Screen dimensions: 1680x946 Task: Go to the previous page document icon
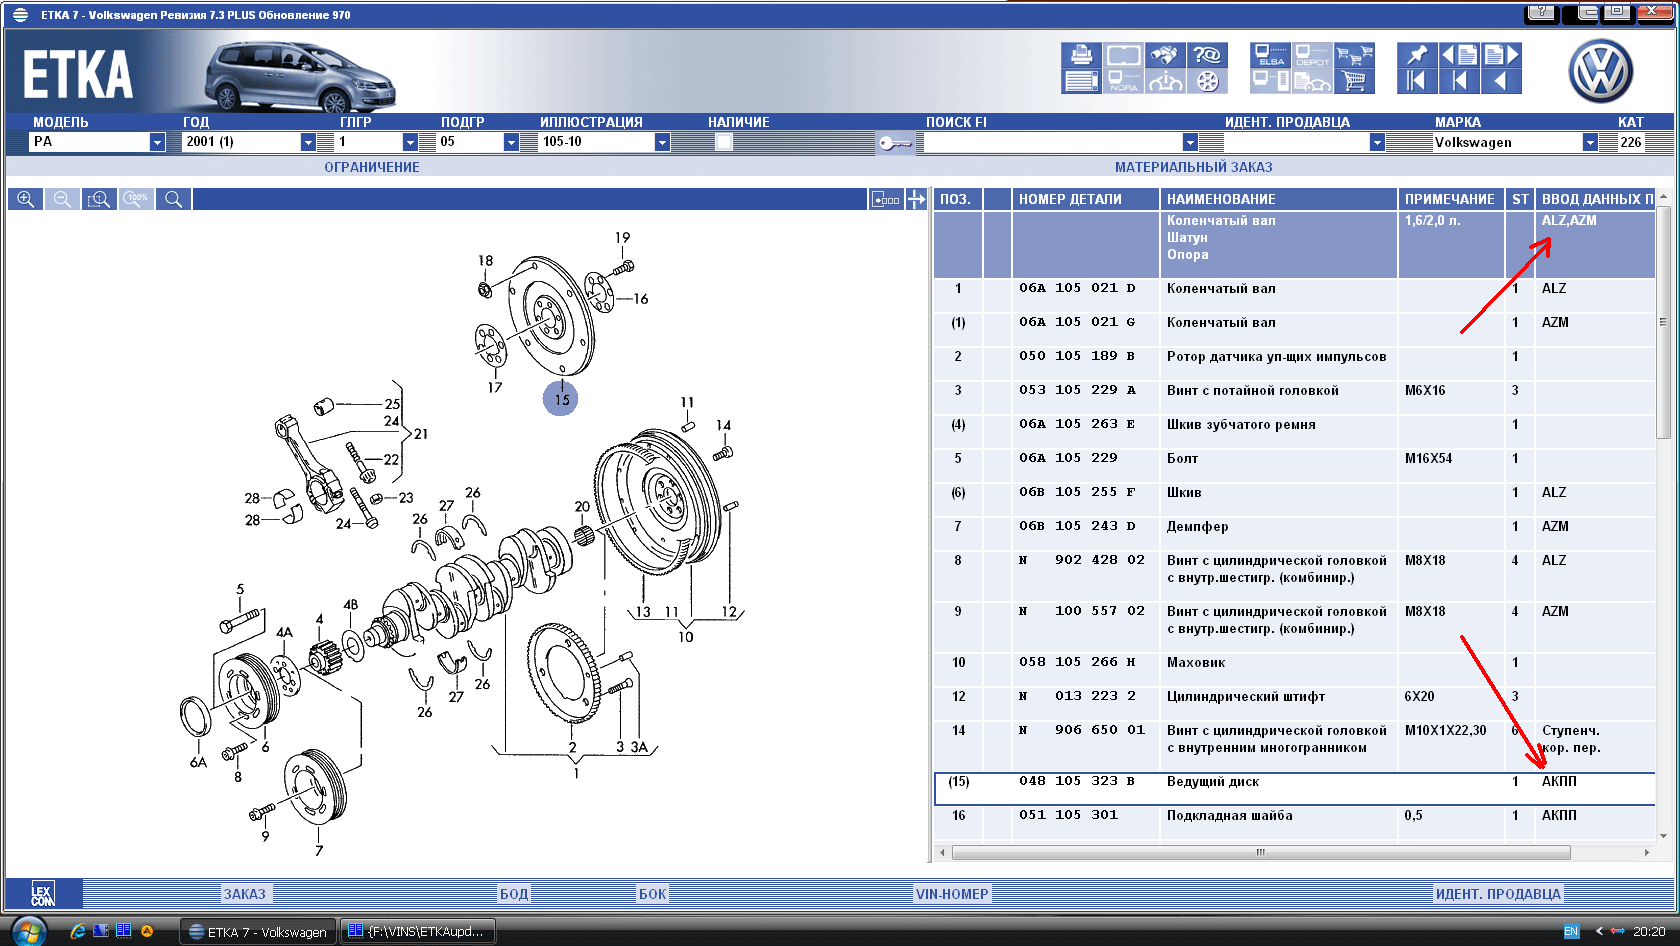click(1459, 55)
